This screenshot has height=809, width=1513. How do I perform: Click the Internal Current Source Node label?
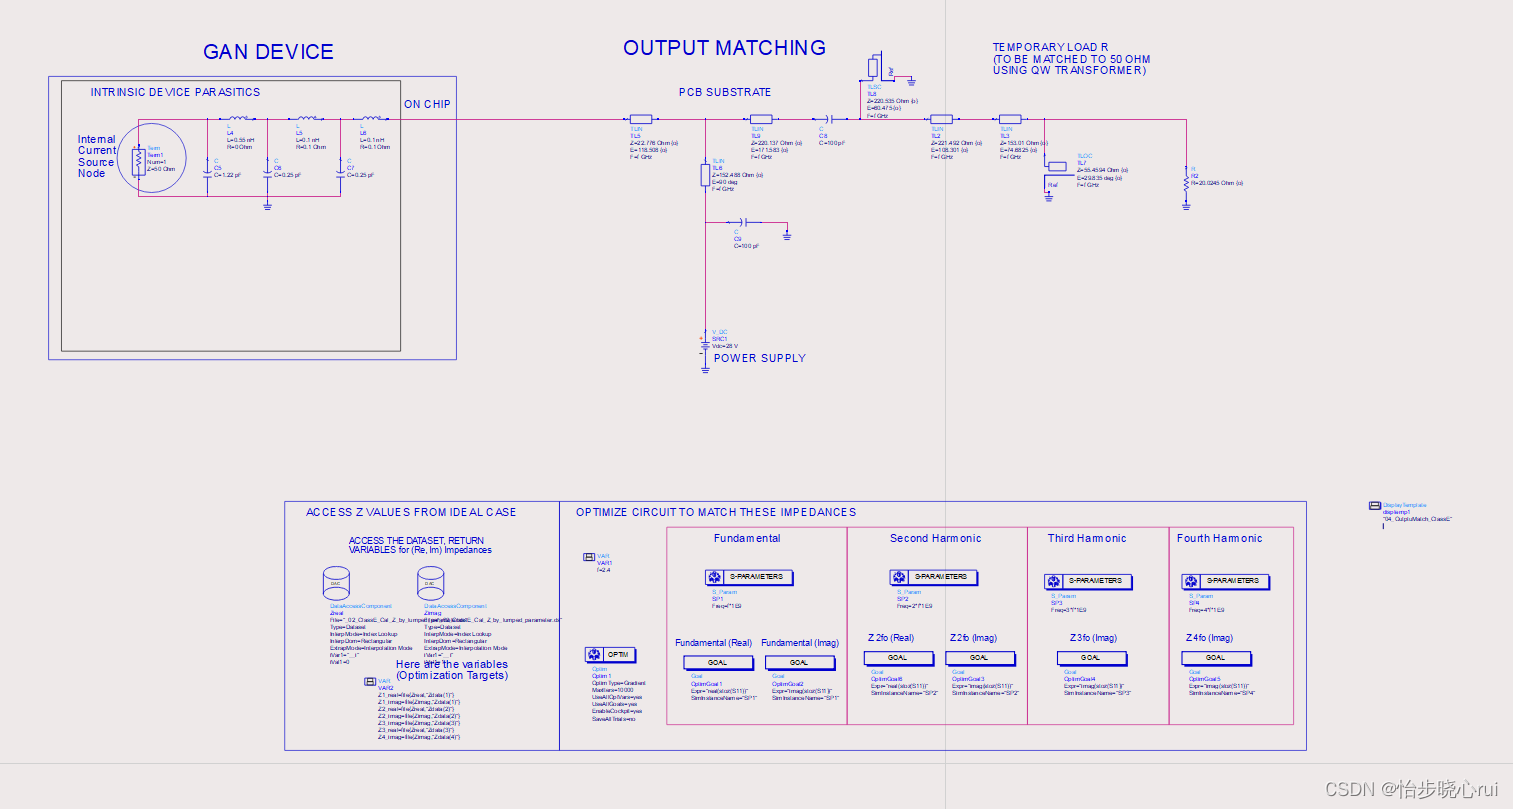click(97, 156)
